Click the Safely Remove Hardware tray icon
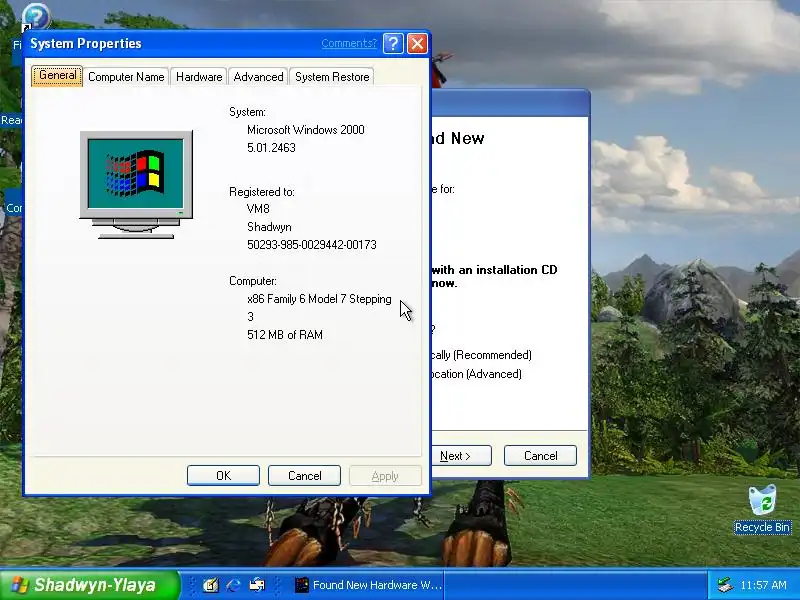 pos(724,585)
